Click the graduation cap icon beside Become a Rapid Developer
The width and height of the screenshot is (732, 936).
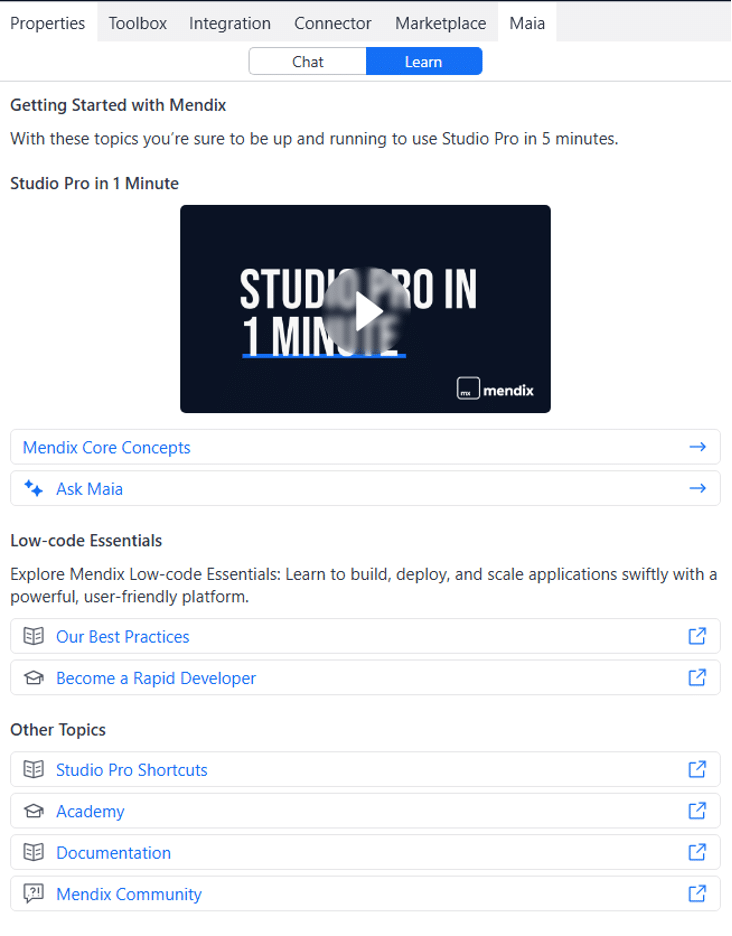(33, 678)
